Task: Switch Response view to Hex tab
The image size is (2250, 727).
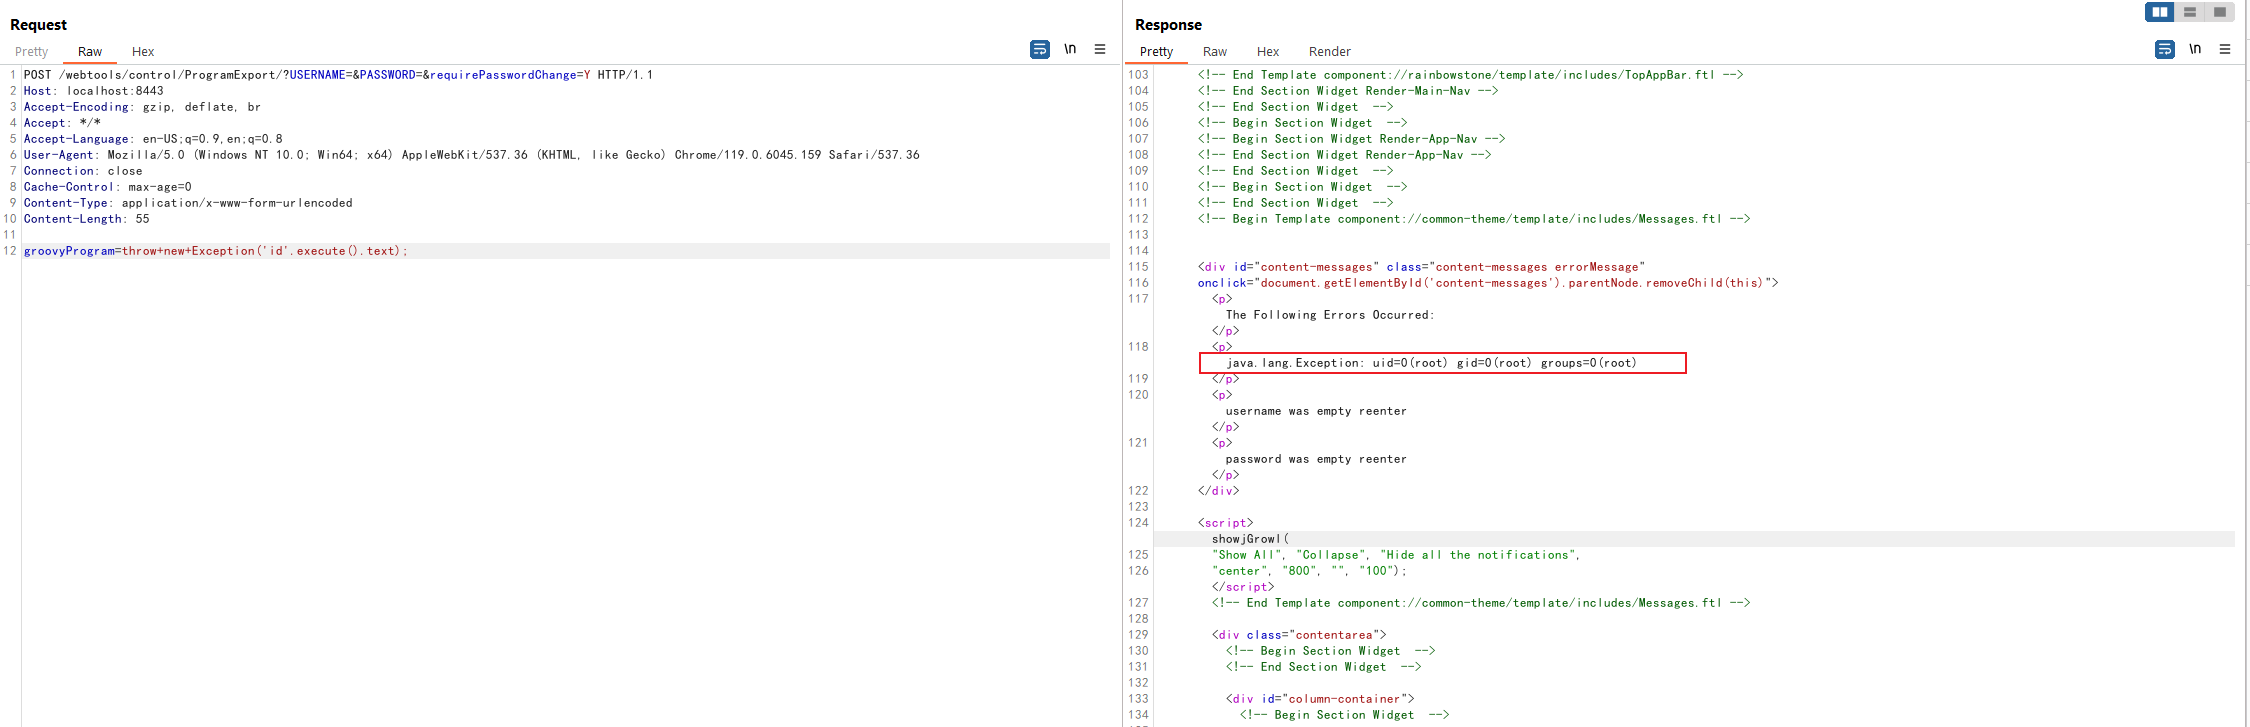Action: point(1268,52)
